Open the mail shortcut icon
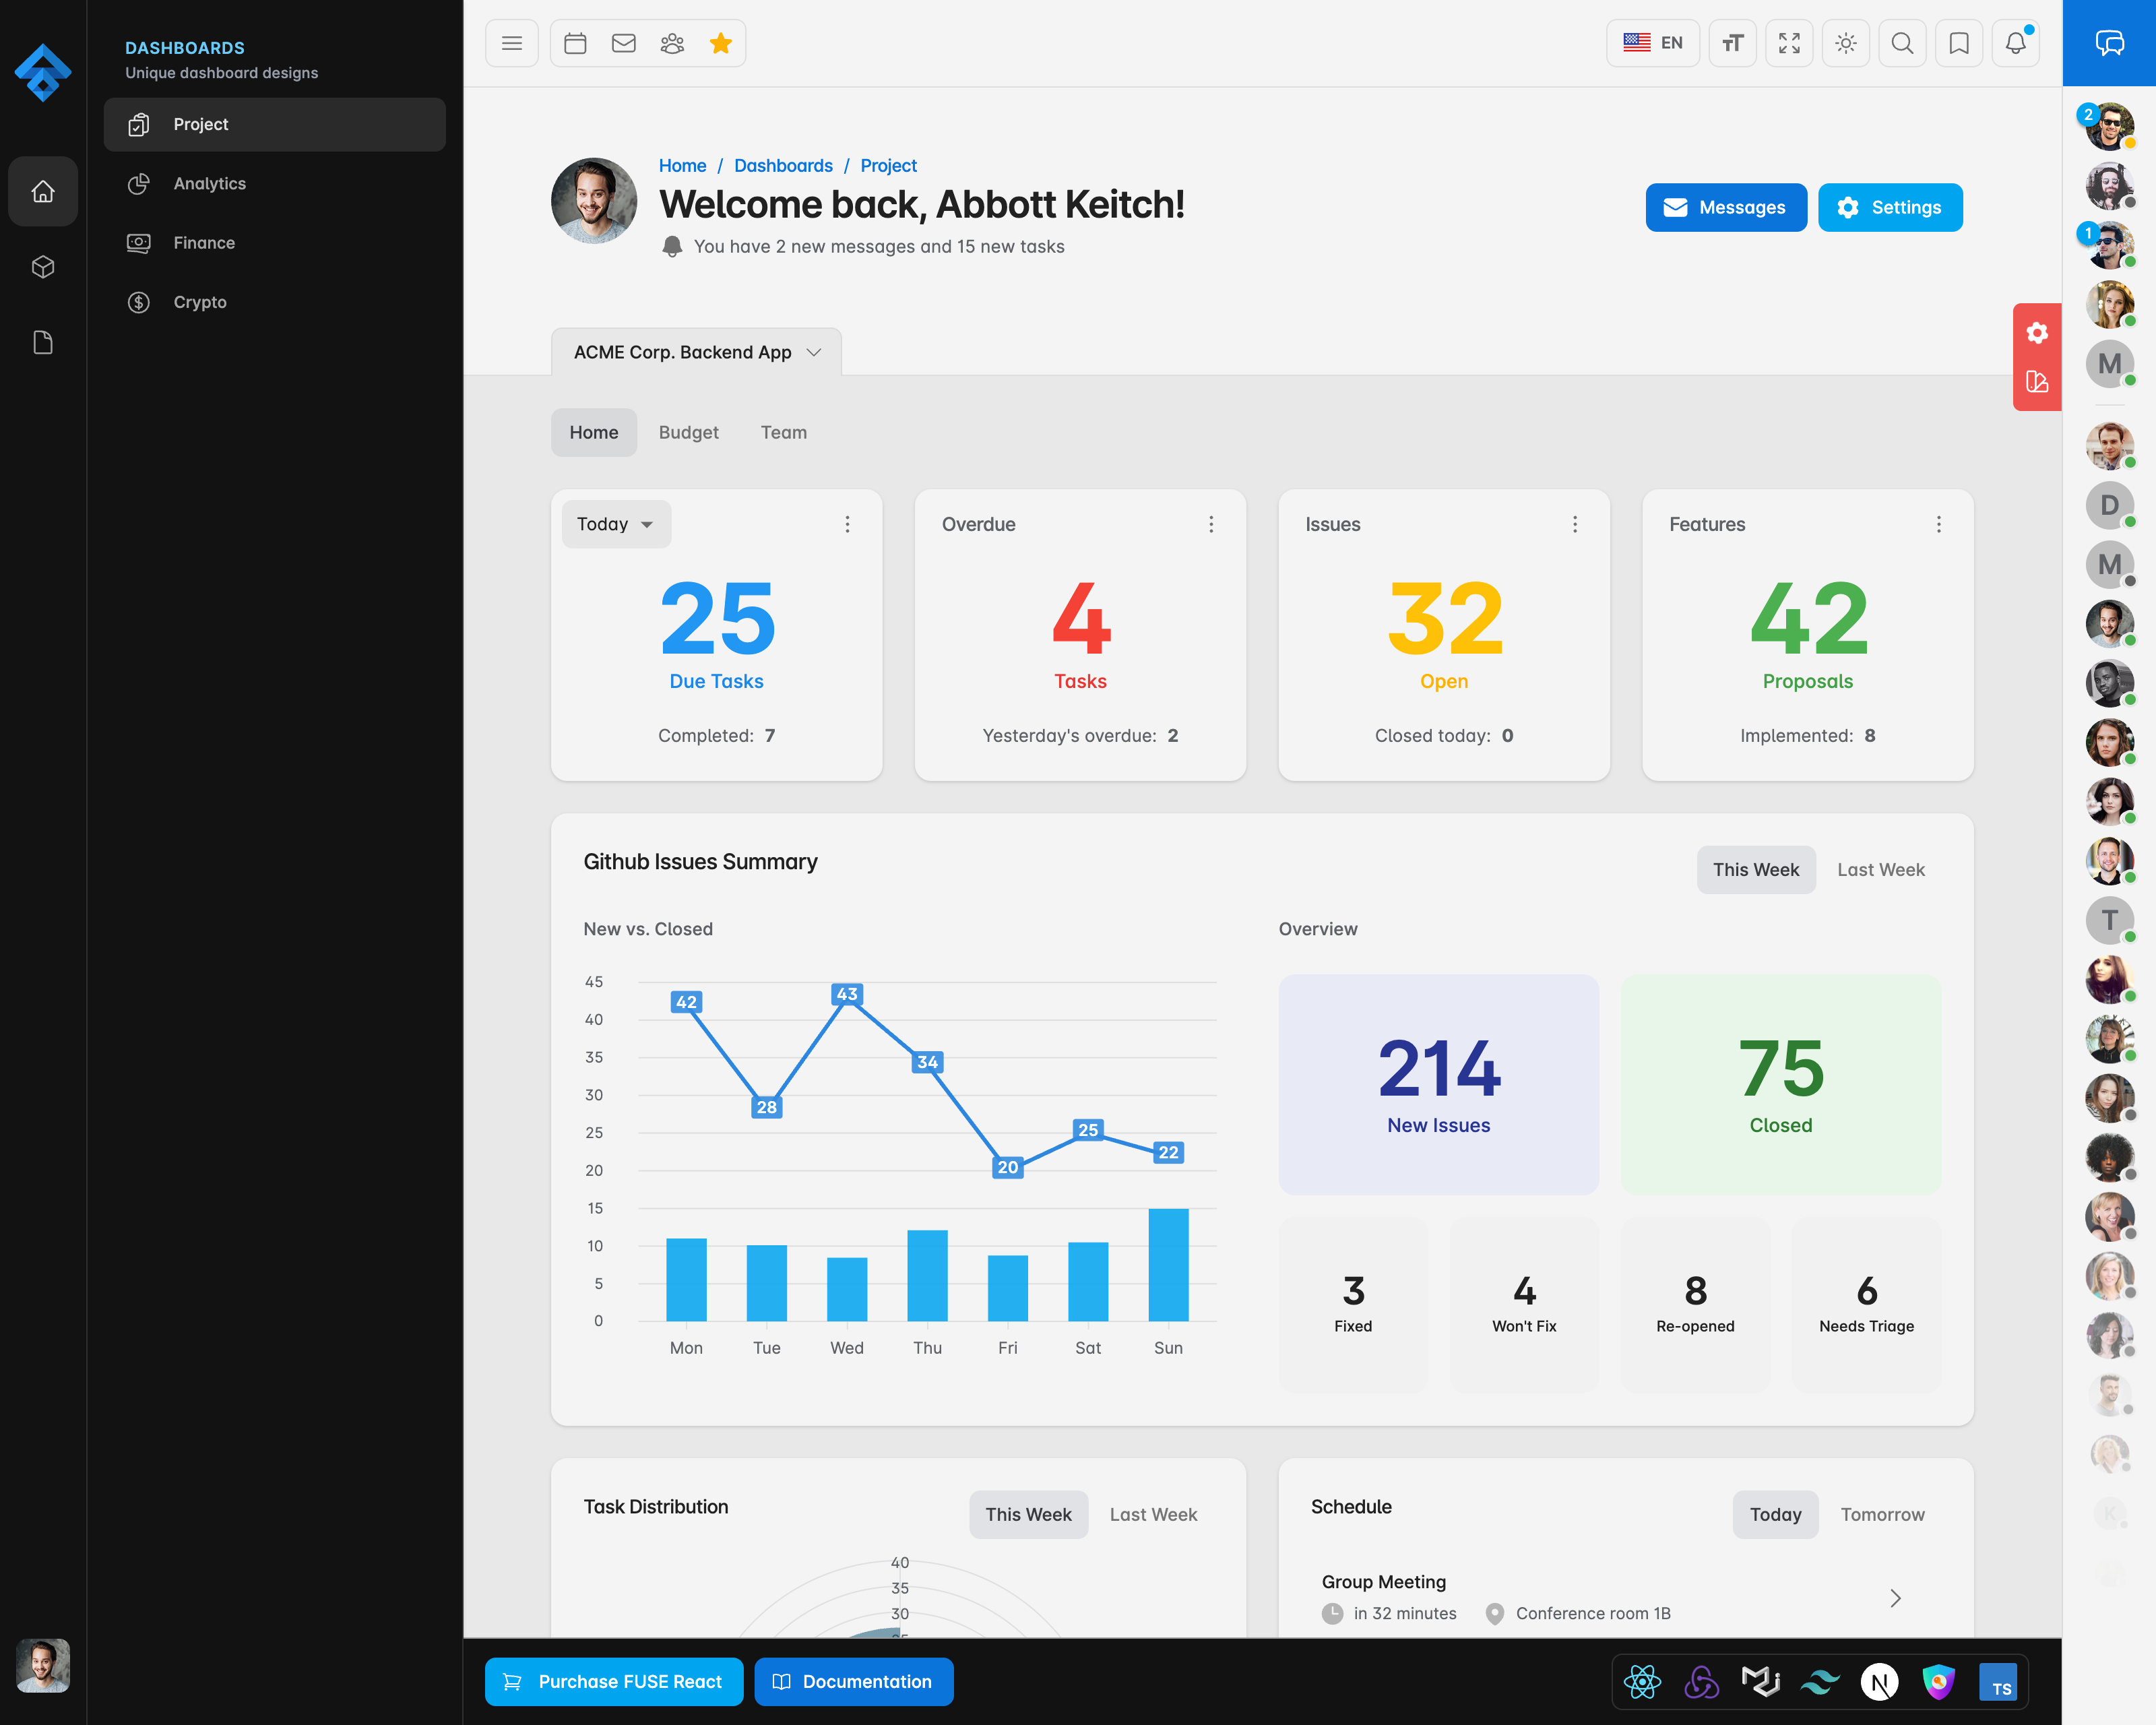This screenshot has height=1725, width=2156. (x=624, y=43)
